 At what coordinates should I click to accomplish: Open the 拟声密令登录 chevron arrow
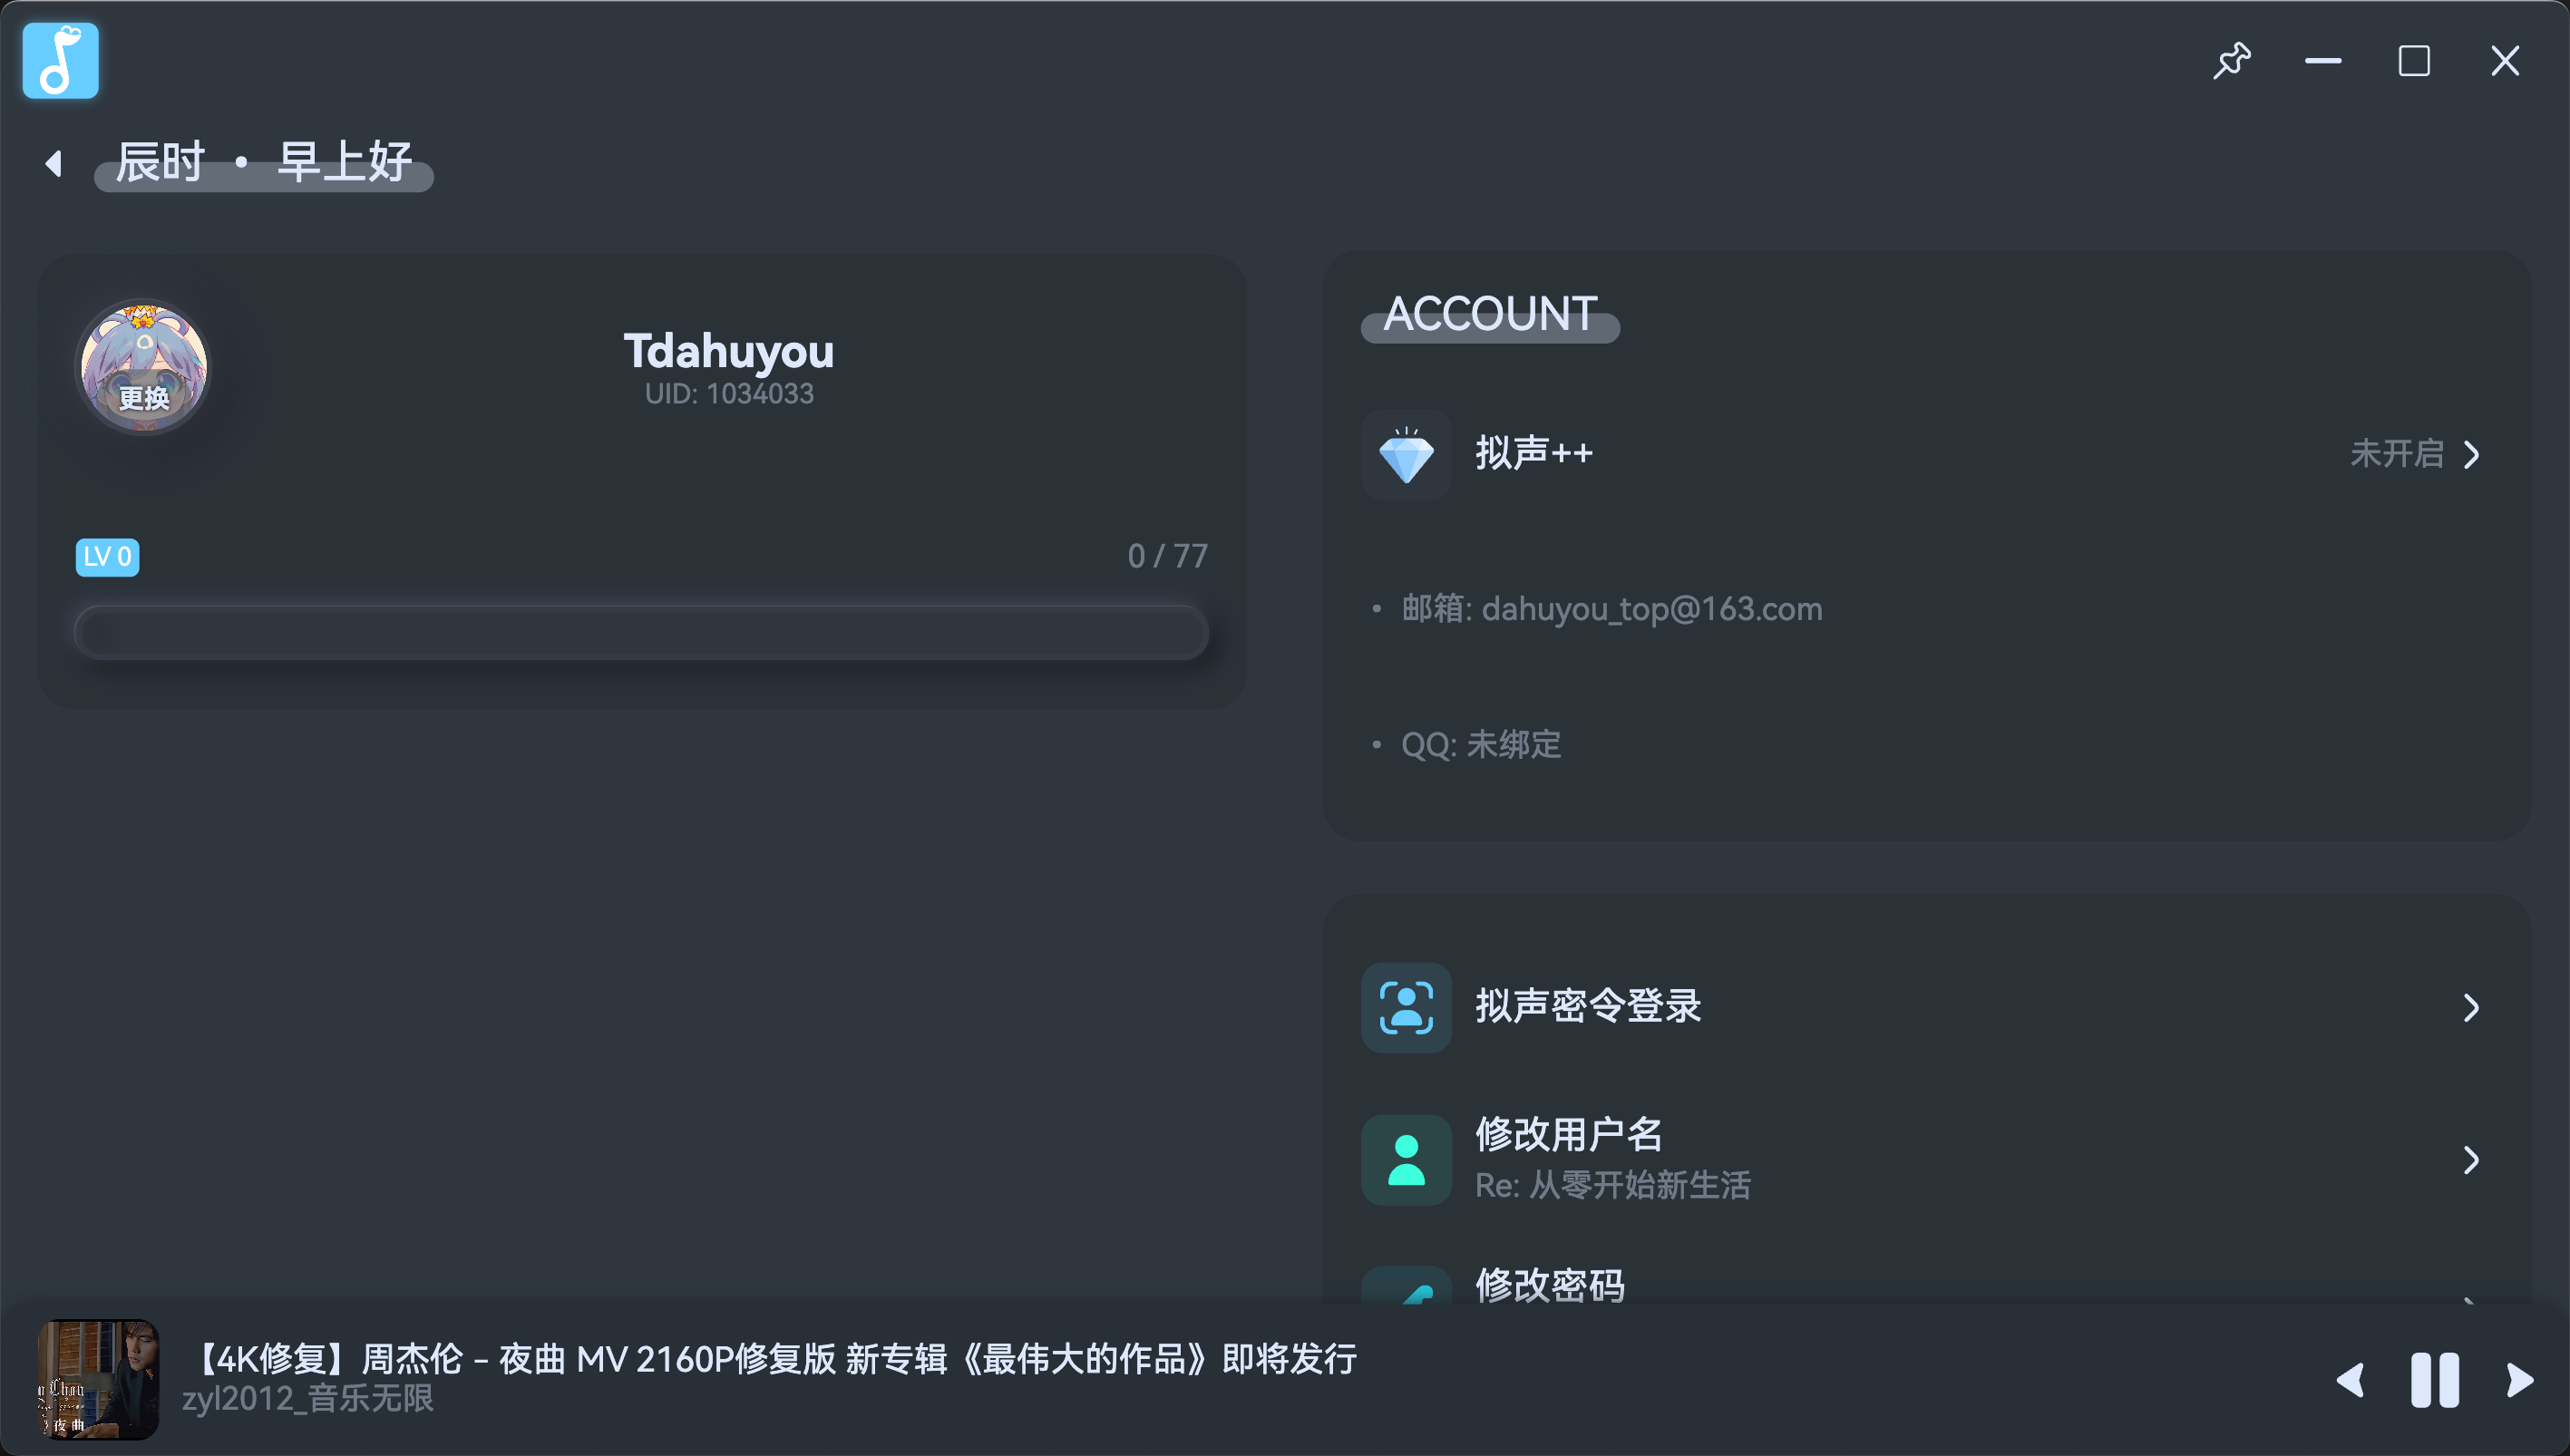(2471, 1008)
